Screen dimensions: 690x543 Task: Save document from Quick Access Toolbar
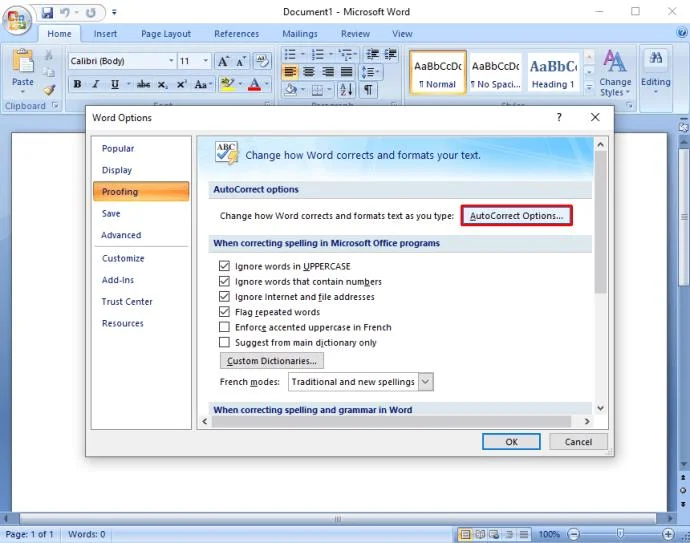tap(47, 12)
